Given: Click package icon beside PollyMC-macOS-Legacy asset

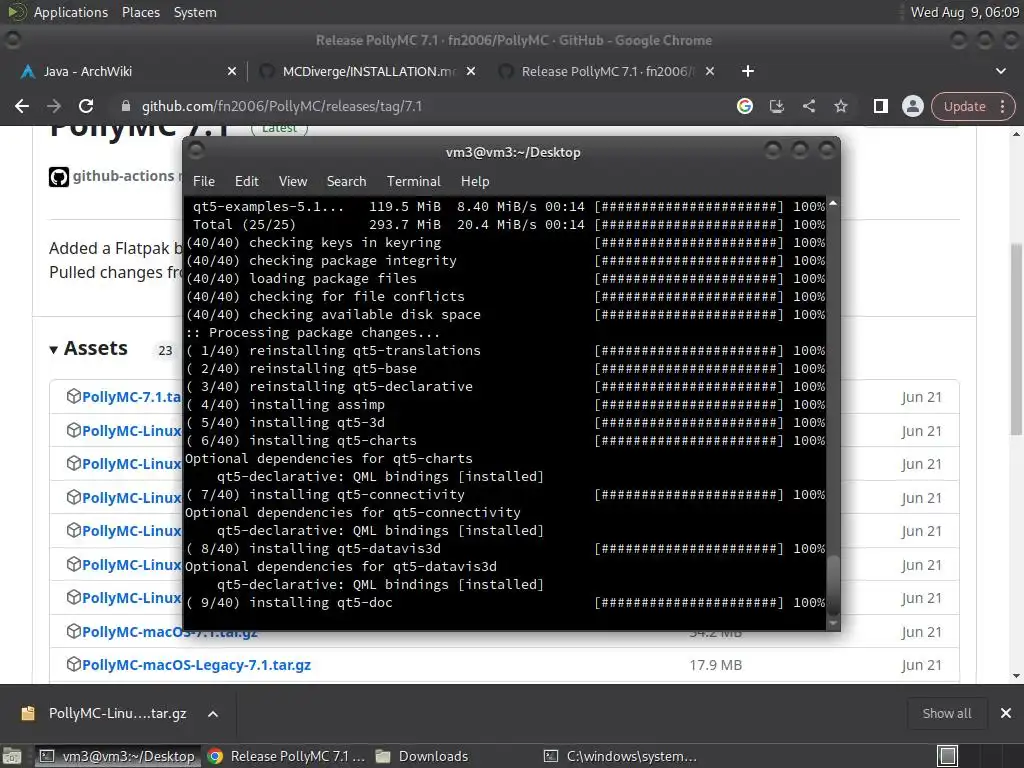Looking at the screenshot, I should pos(73,664).
